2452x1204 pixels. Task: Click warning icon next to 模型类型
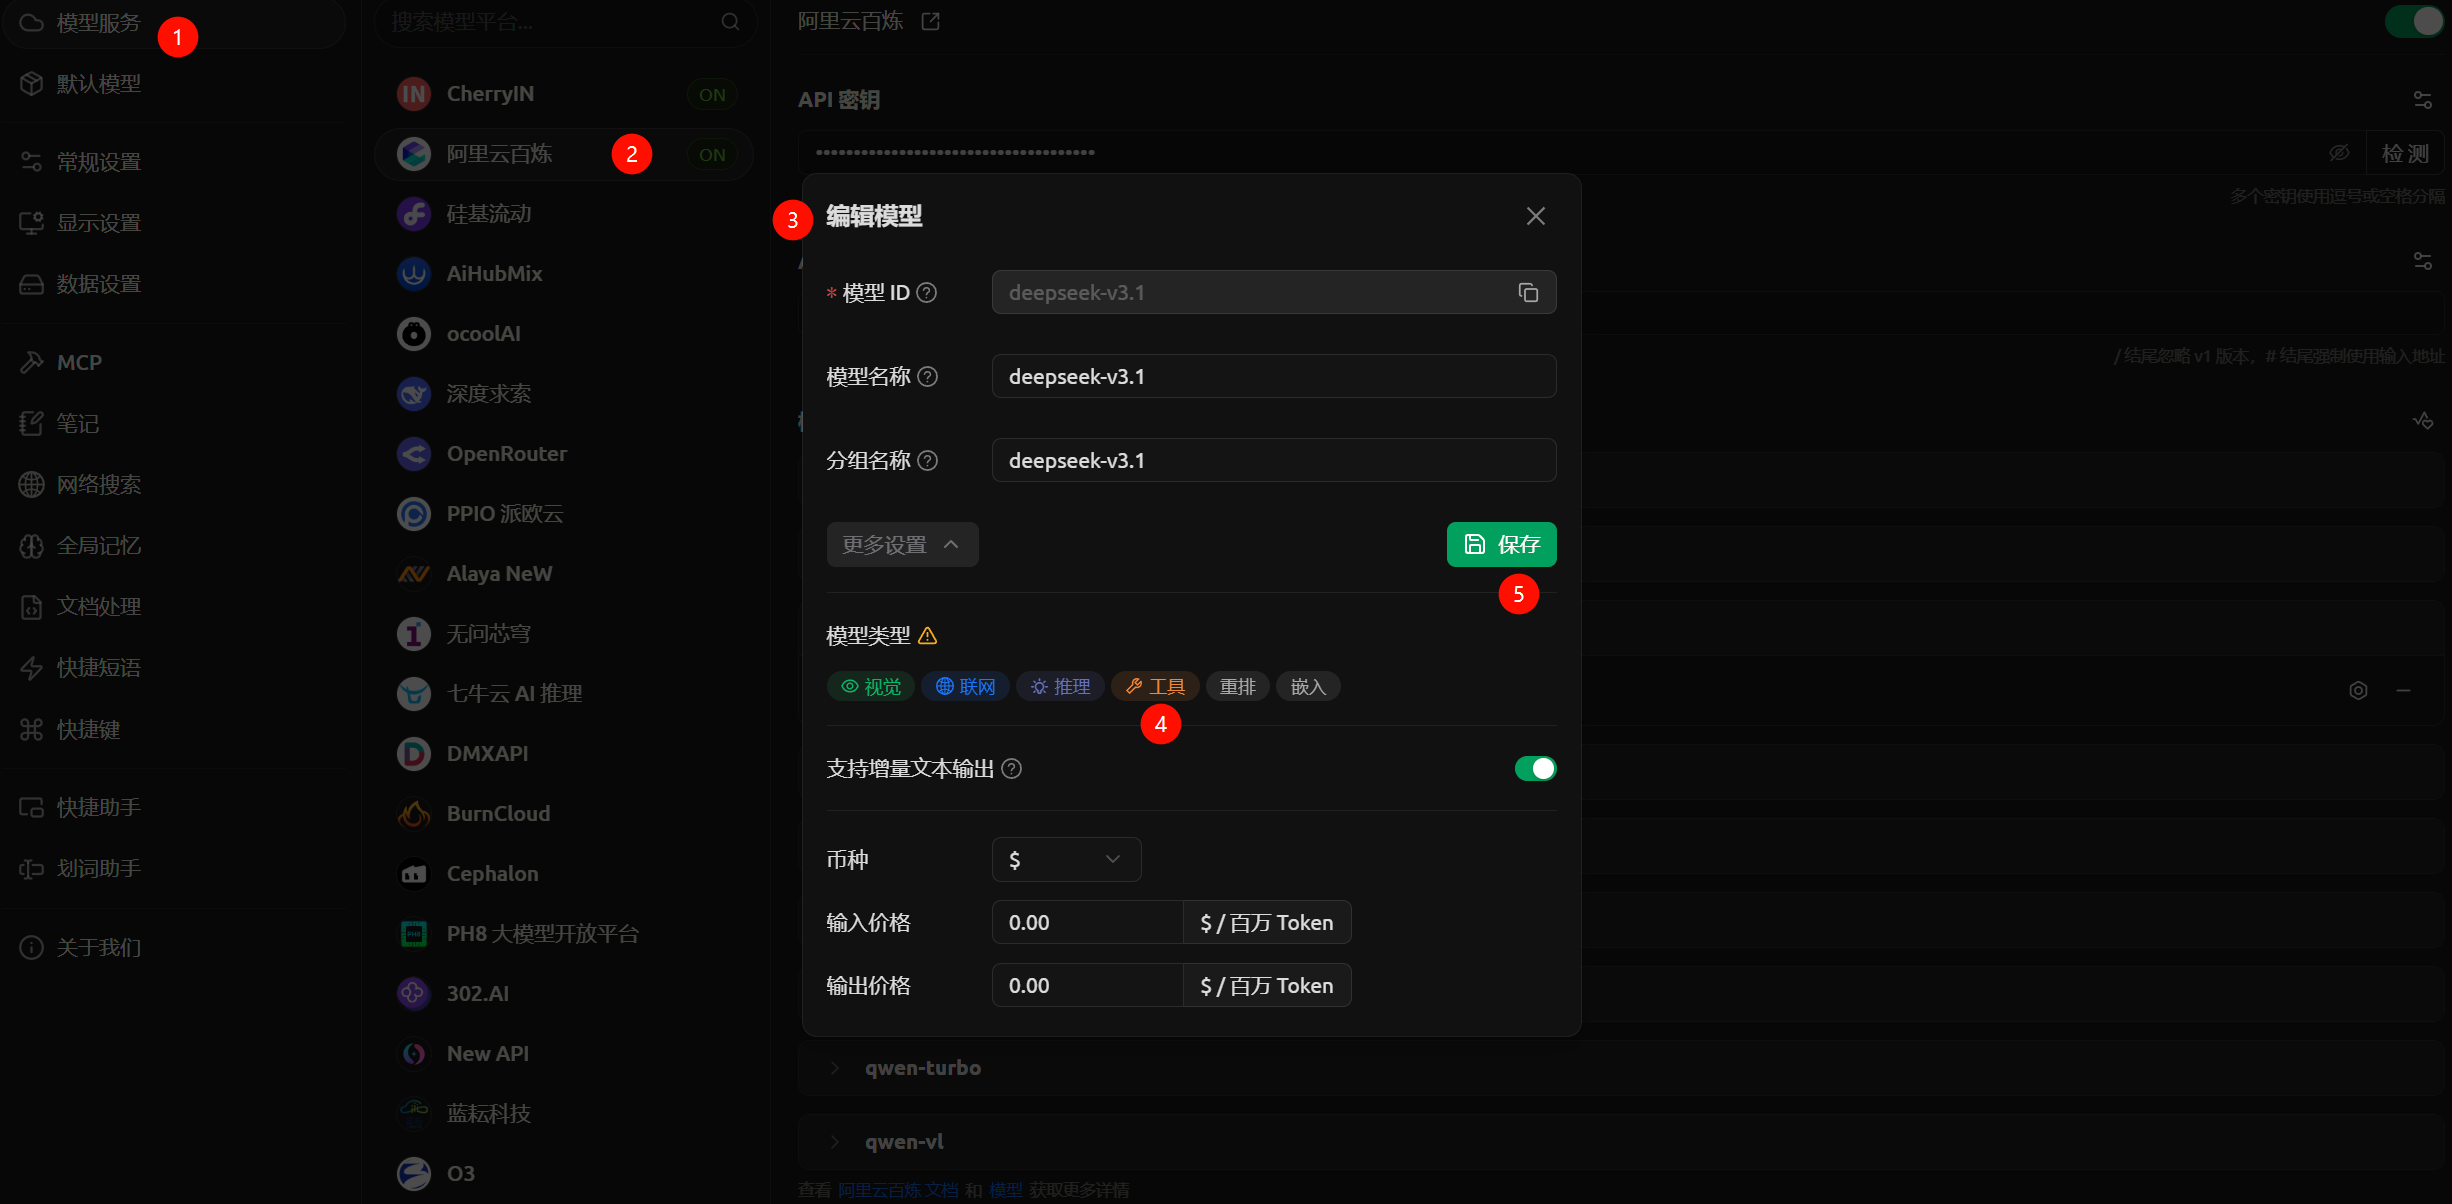coord(928,635)
